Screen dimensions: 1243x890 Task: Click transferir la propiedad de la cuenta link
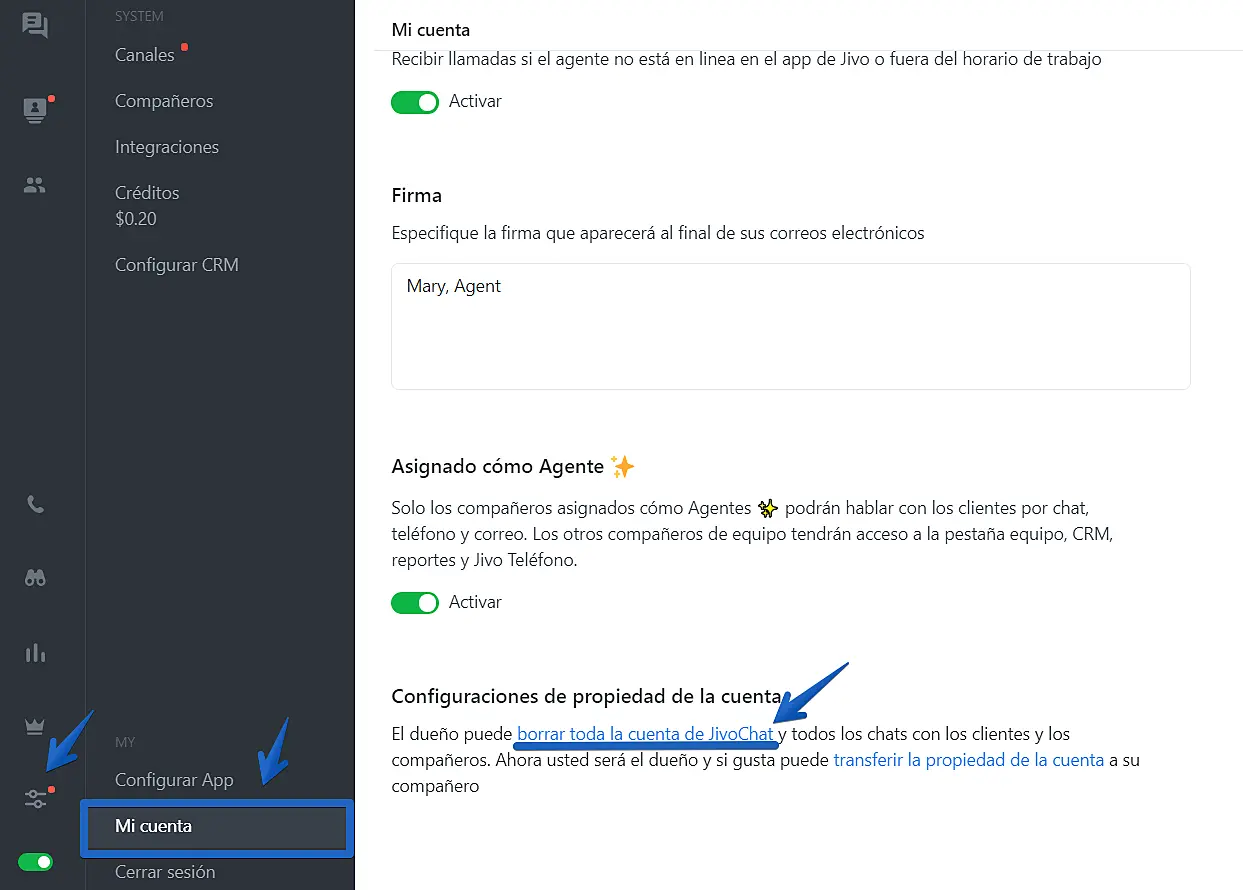(x=968, y=760)
